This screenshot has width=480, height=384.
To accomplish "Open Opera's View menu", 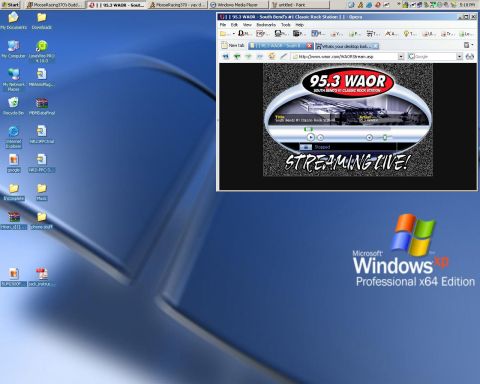I will 247,25.
